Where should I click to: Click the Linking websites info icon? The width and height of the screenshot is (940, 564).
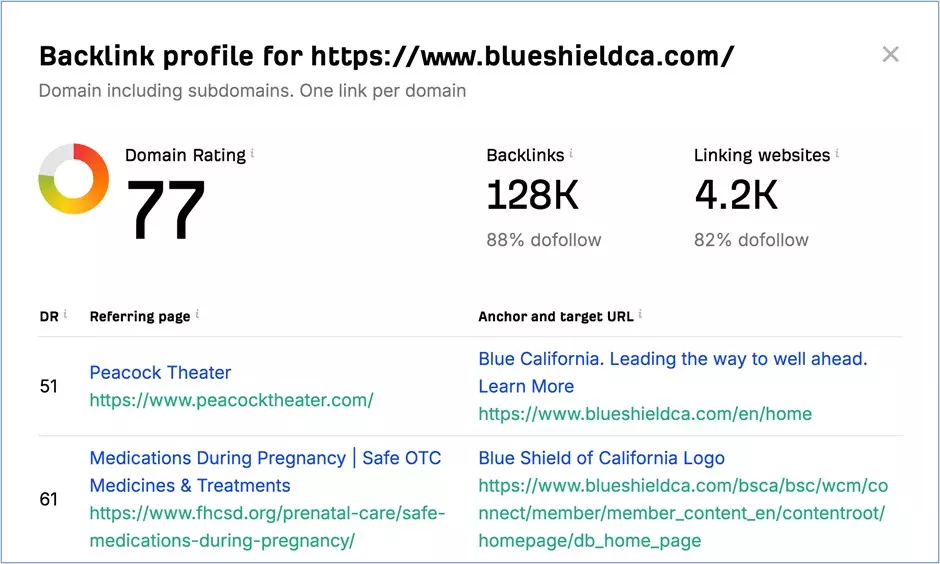(x=837, y=153)
